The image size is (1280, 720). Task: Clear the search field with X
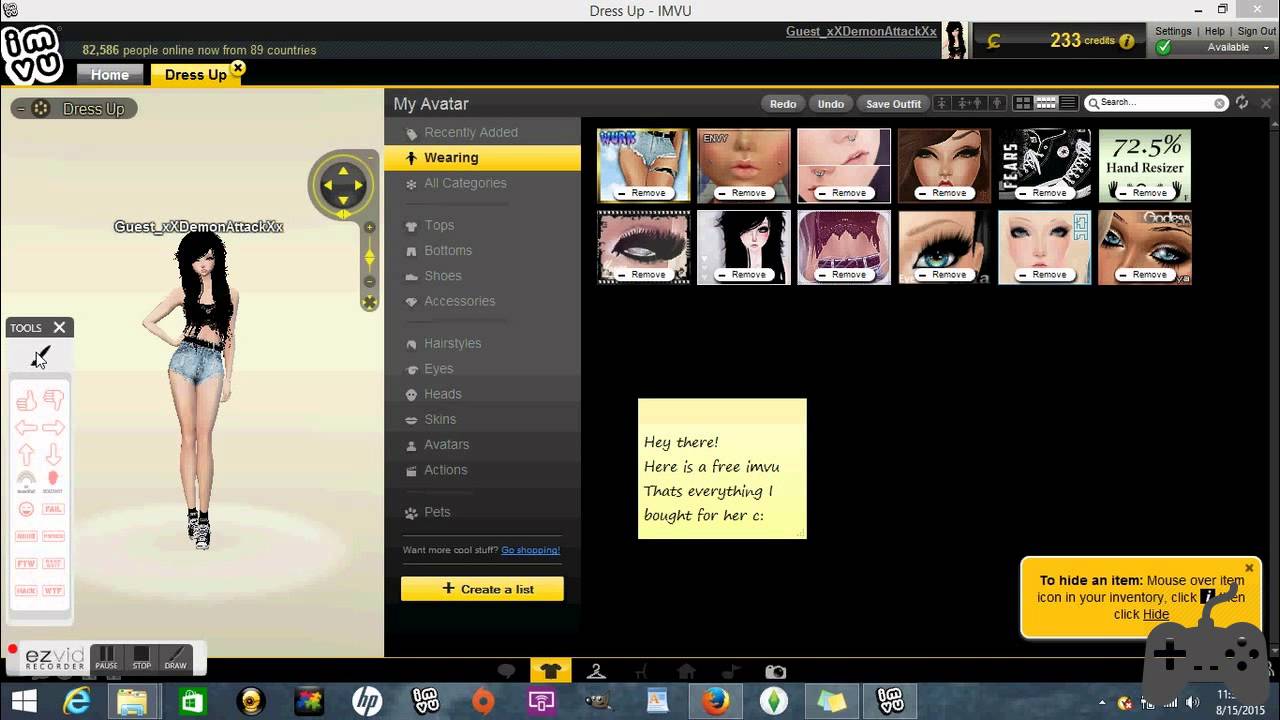click(x=1220, y=103)
